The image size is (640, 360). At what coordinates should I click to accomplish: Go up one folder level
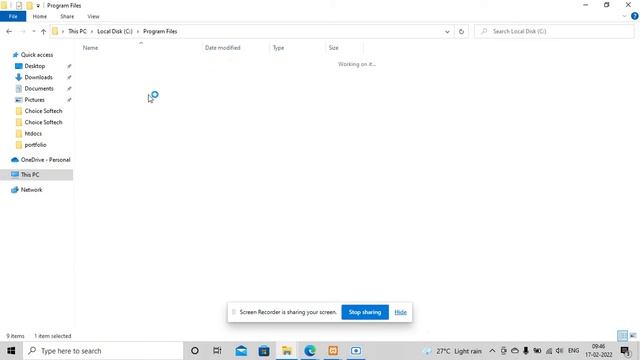tap(43, 31)
